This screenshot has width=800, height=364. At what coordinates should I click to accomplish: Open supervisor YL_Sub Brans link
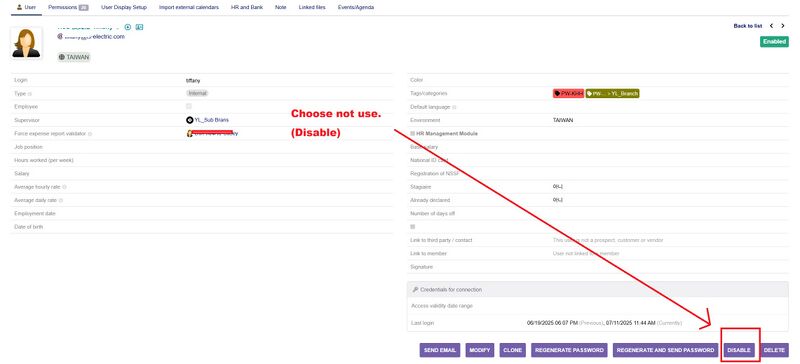[211, 120]
